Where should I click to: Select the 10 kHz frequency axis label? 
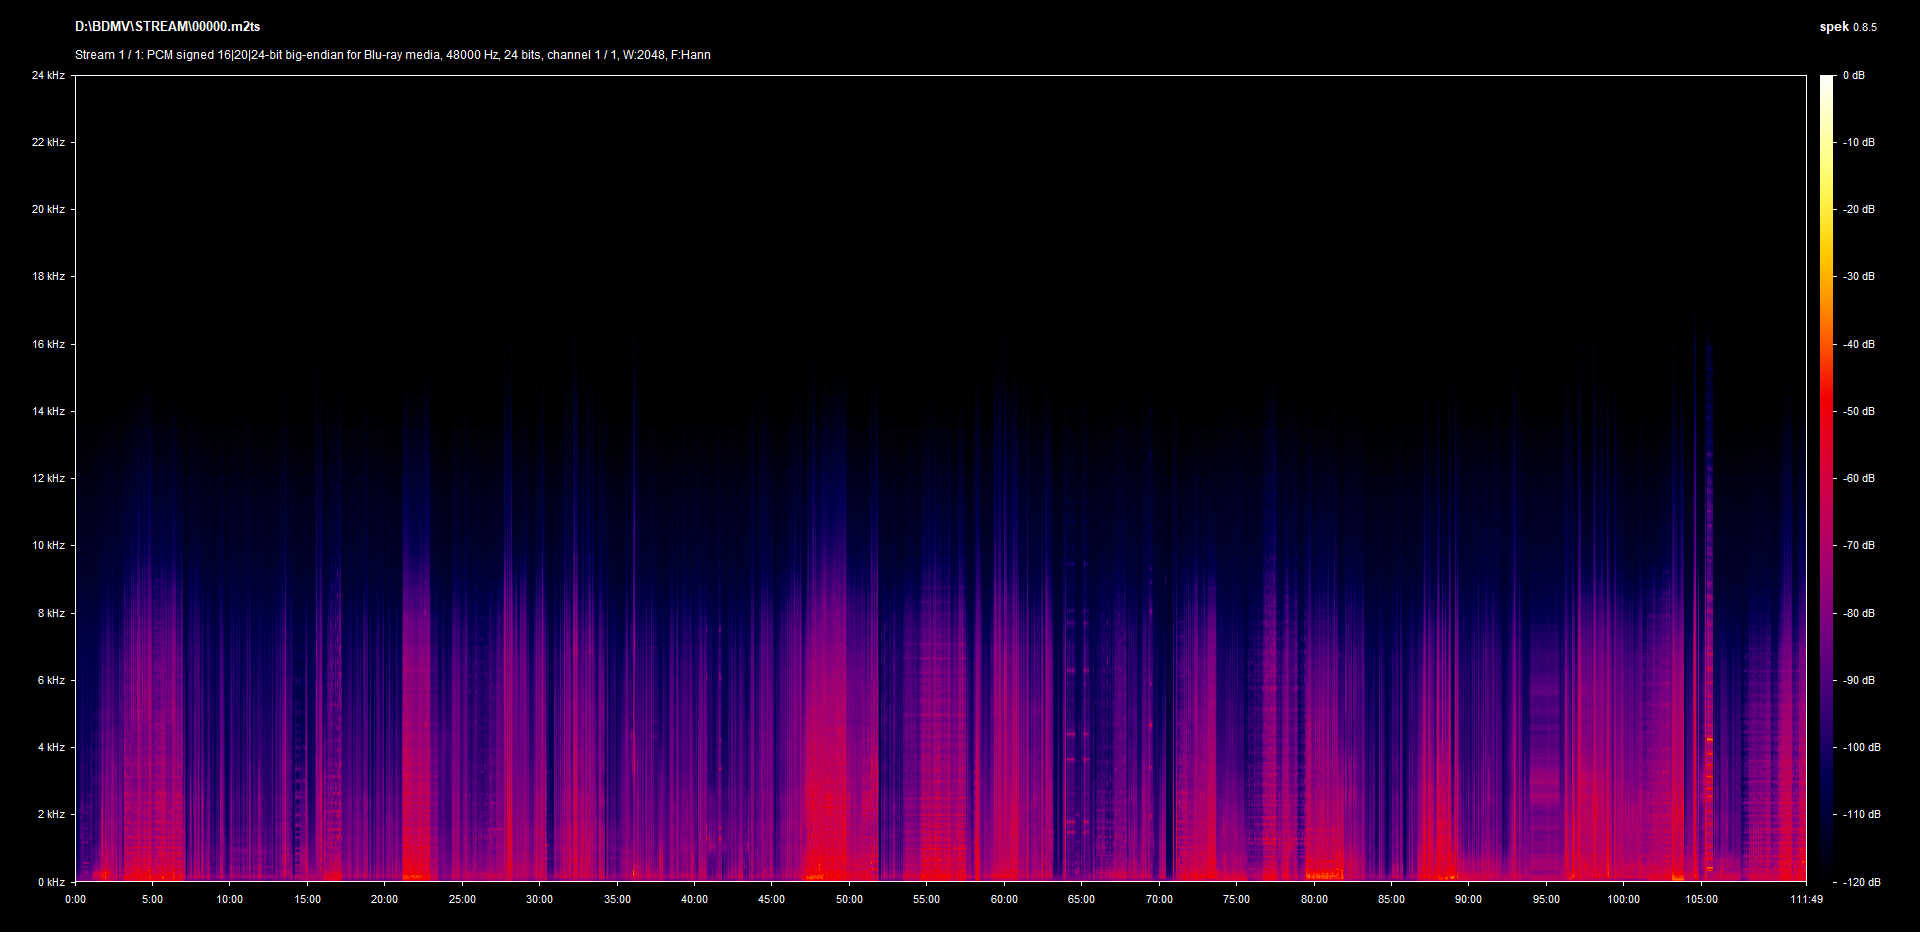click(48, 545)
